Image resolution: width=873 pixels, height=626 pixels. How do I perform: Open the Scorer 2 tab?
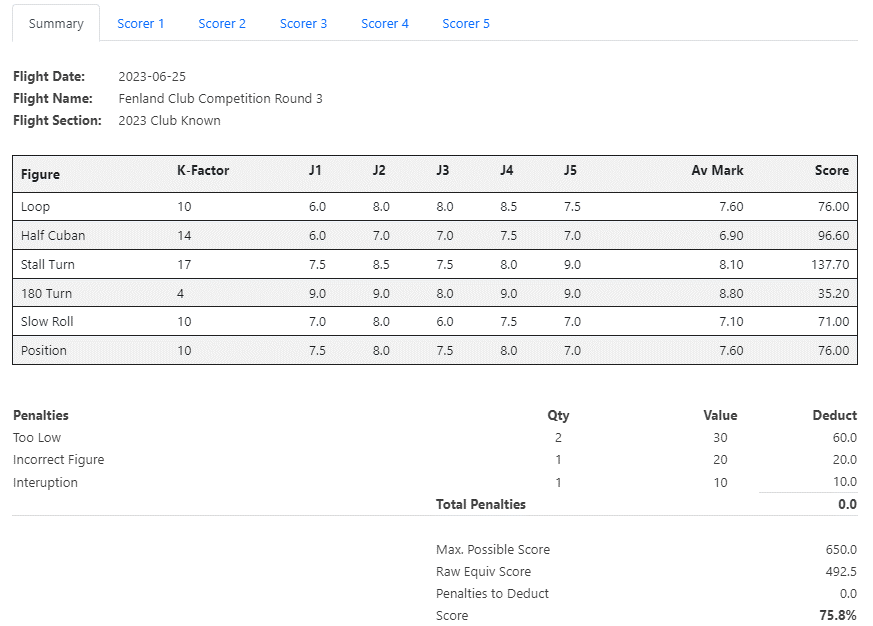(222, 23)
